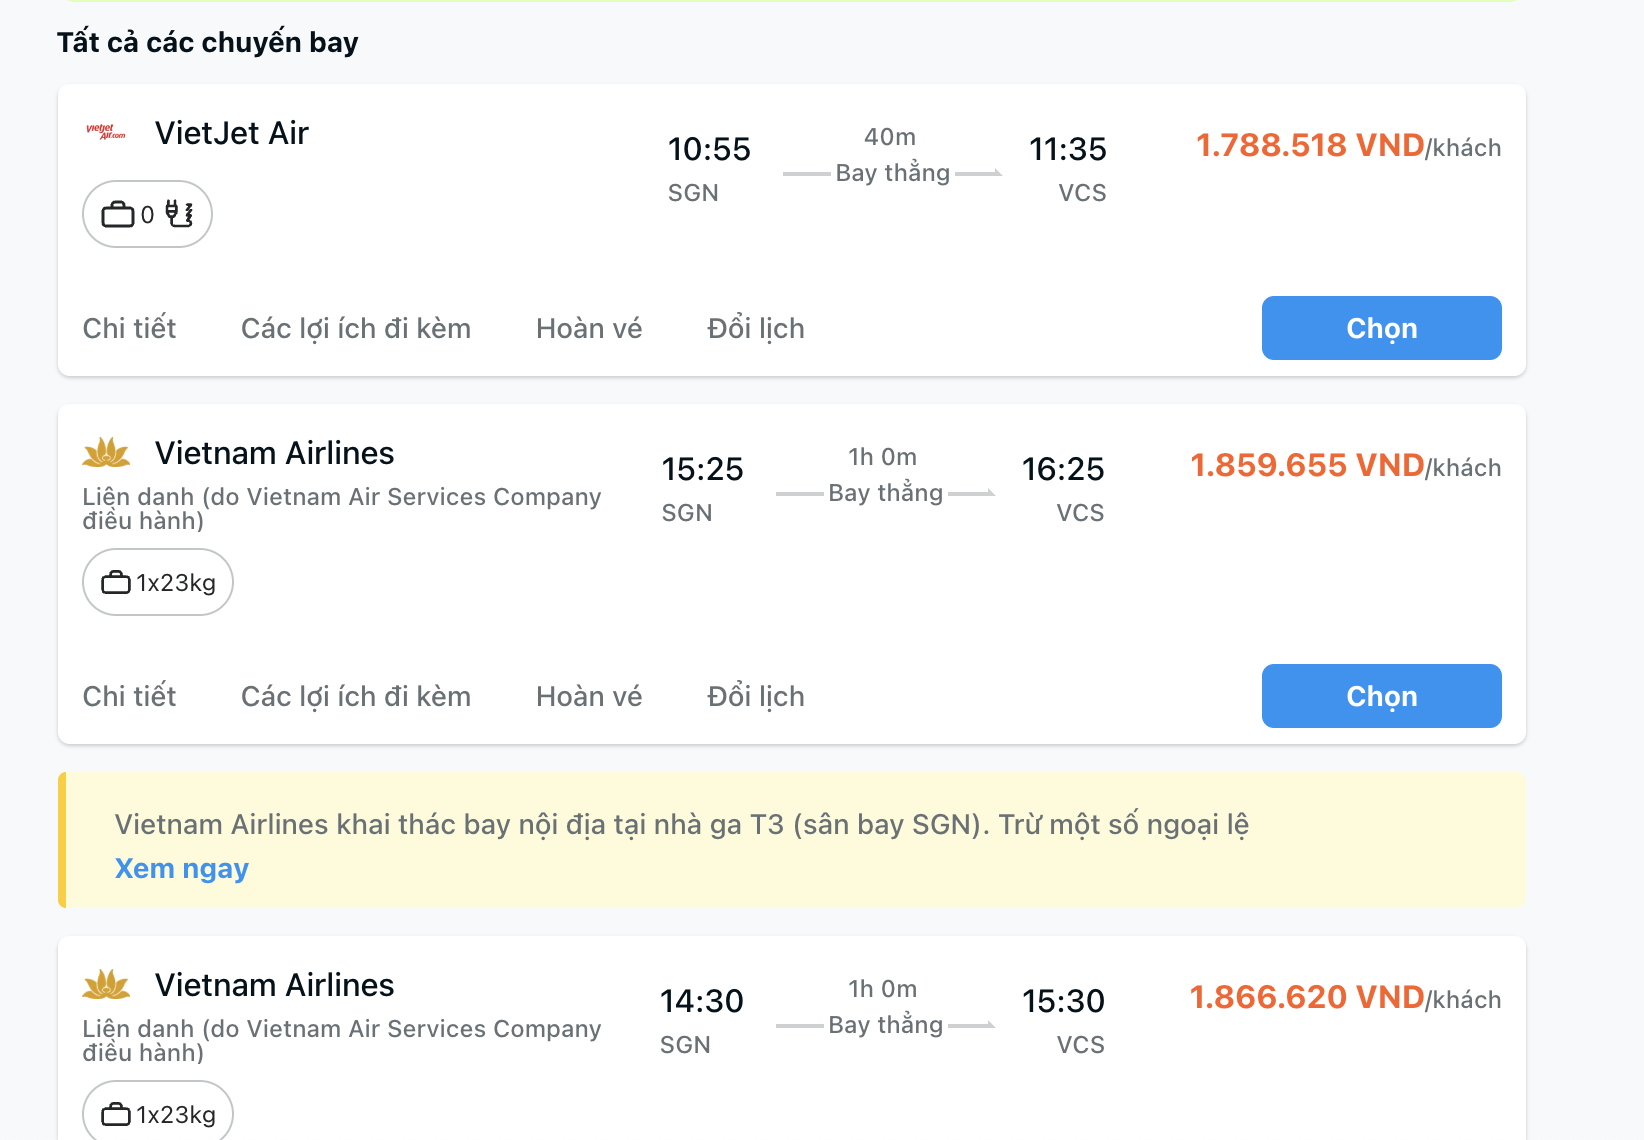Open Các lợi ích đi kèm for VietJet flight

[x=356, y=328]
